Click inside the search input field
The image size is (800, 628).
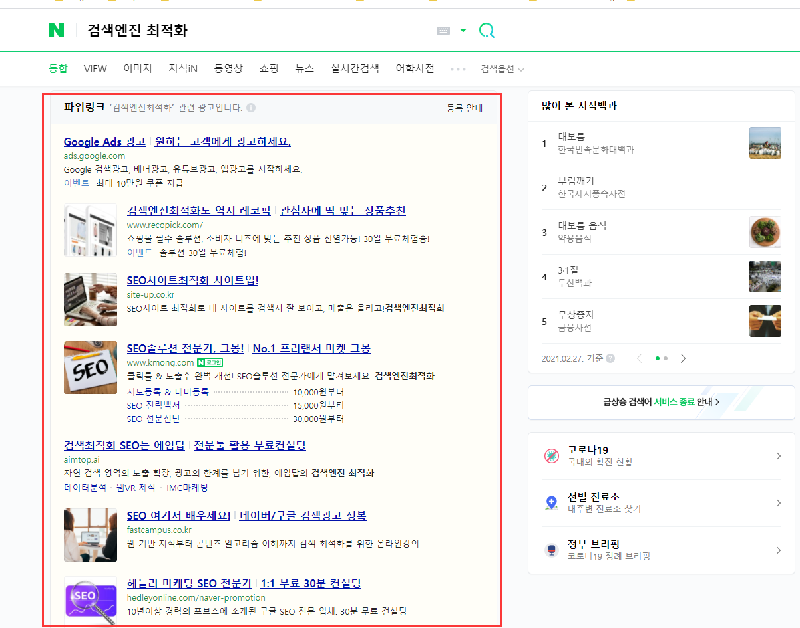pyautogui.click(x=250, y=31)
